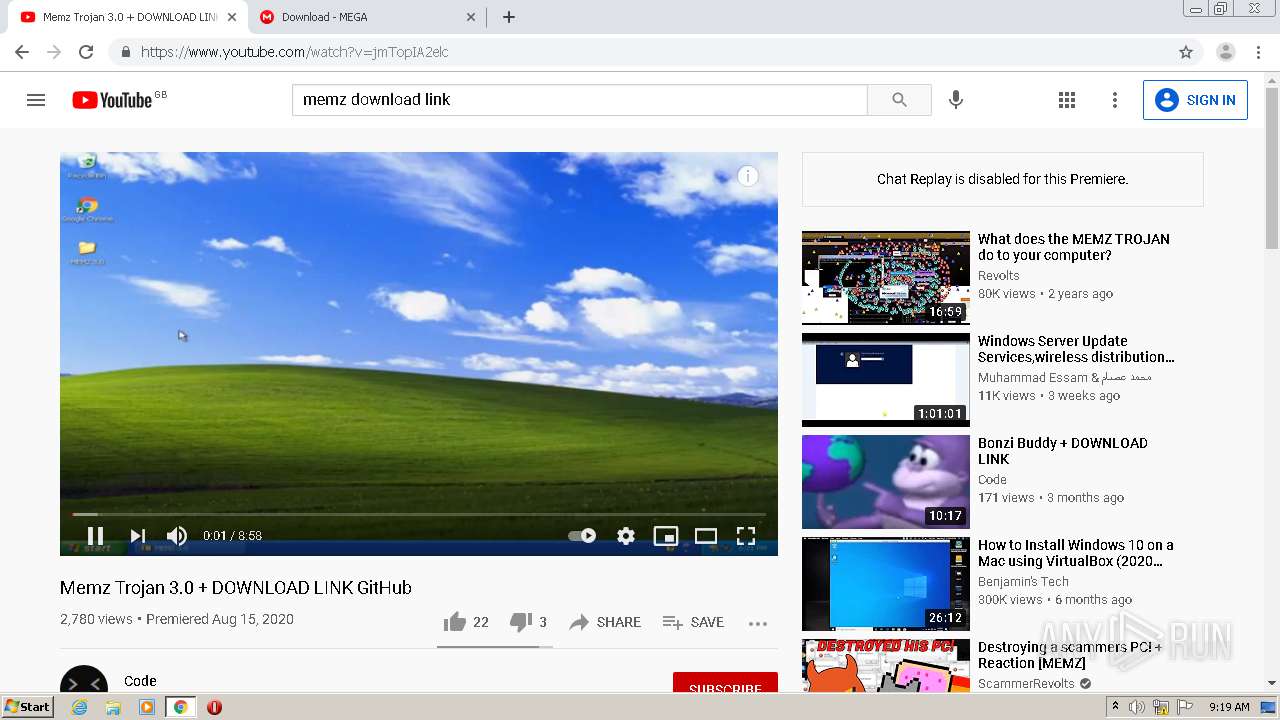Open the Windows Start menu
The height and width of the screenshot is (720, 1280).
tap(28, 707)
